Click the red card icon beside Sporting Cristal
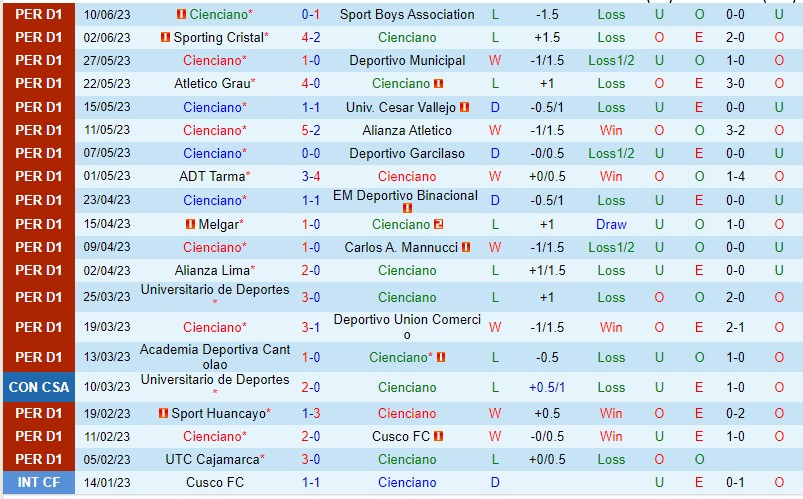 tap(165, 37)
